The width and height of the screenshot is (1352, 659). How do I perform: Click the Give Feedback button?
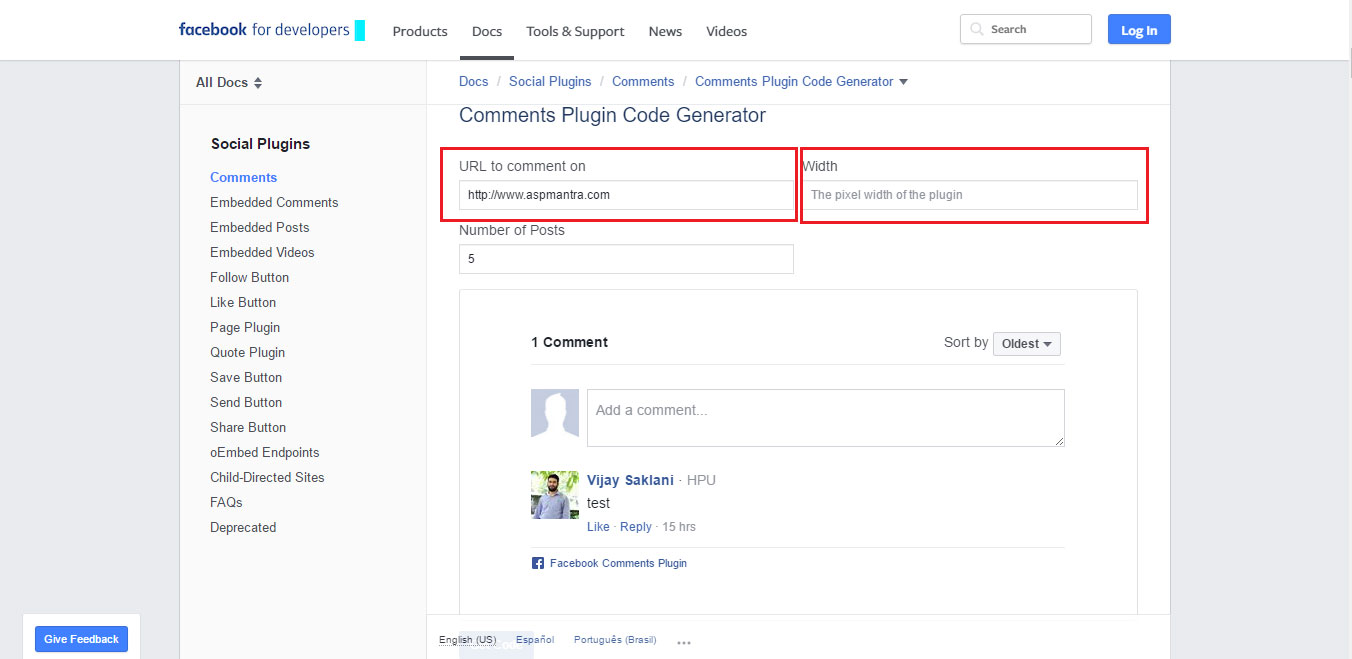(x=80, y=638)
